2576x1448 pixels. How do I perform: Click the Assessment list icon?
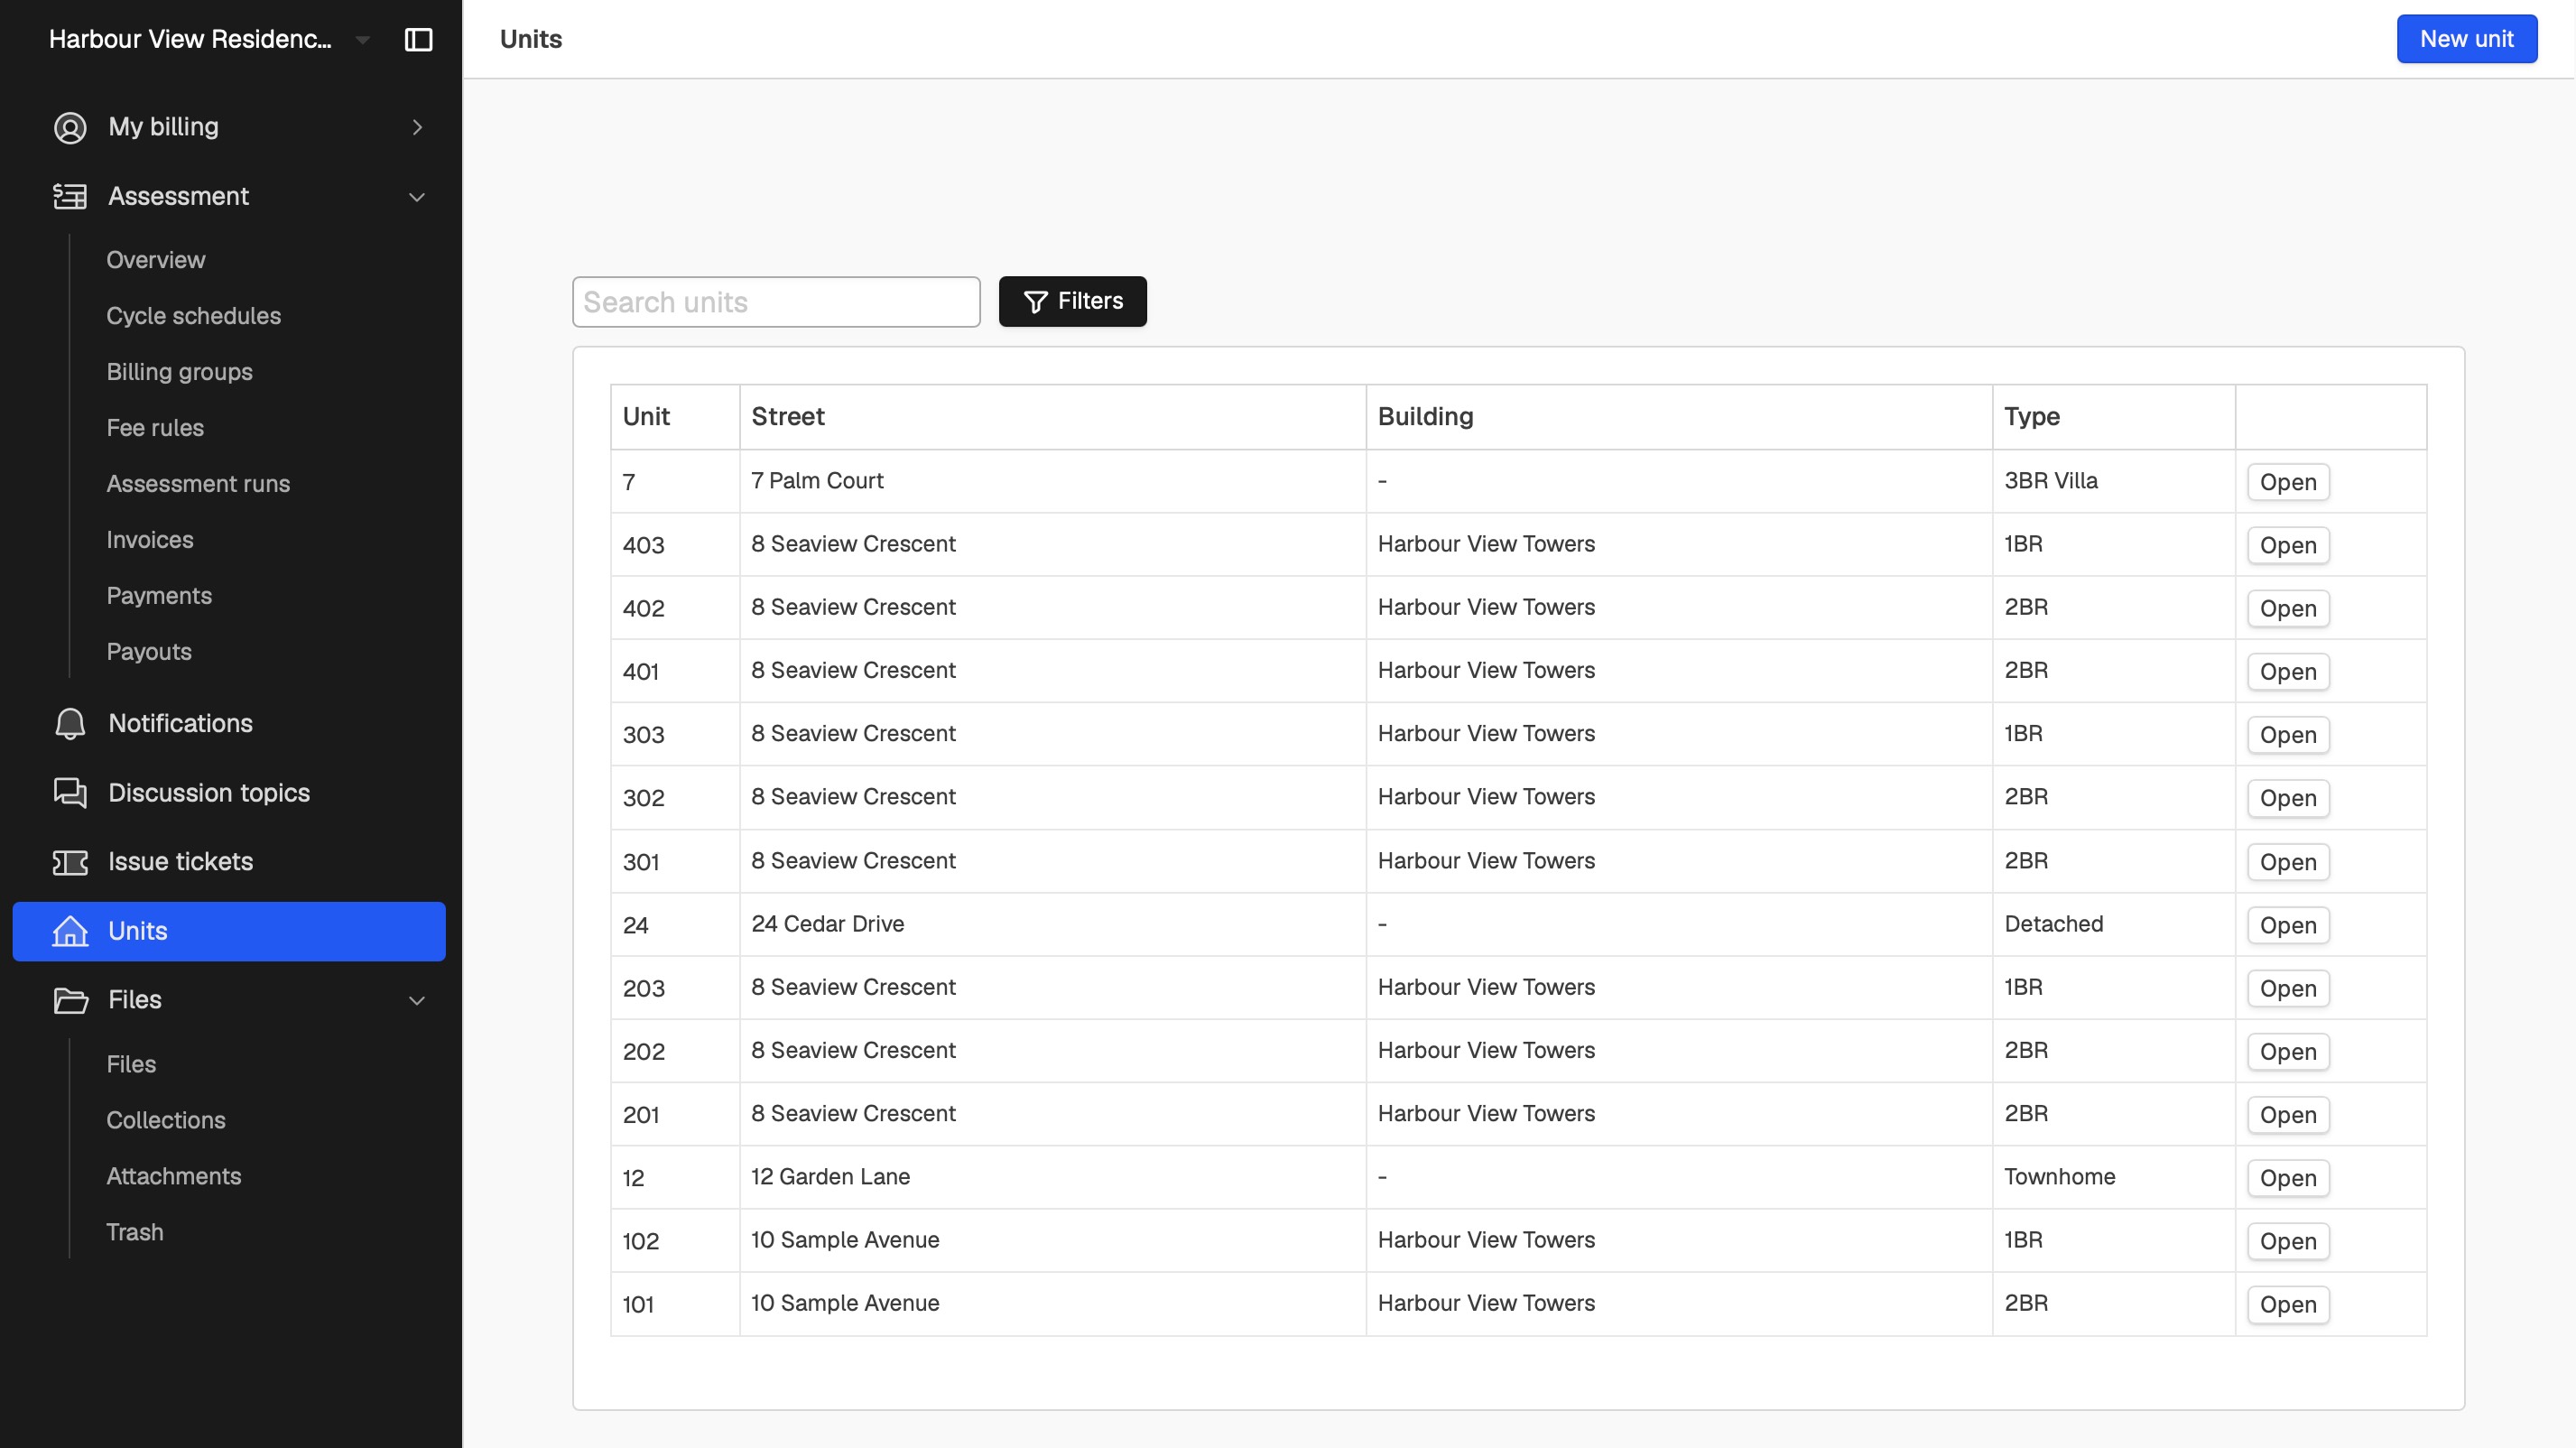[x=70, y=196]
